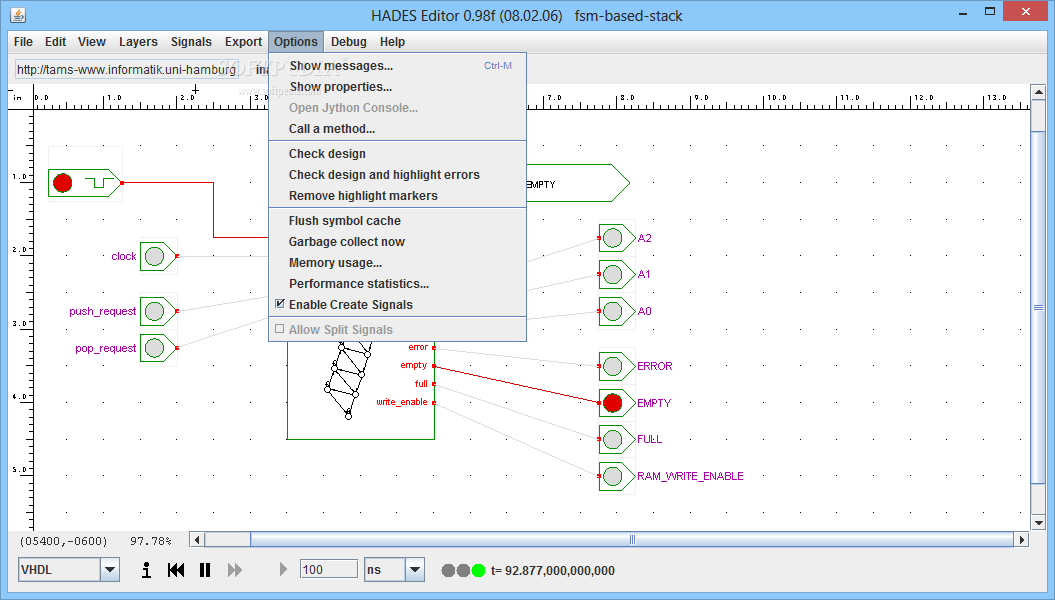Click horizontal scrollbar left arrow
Screen dimensions: 1055x600
tap(197, 539)
